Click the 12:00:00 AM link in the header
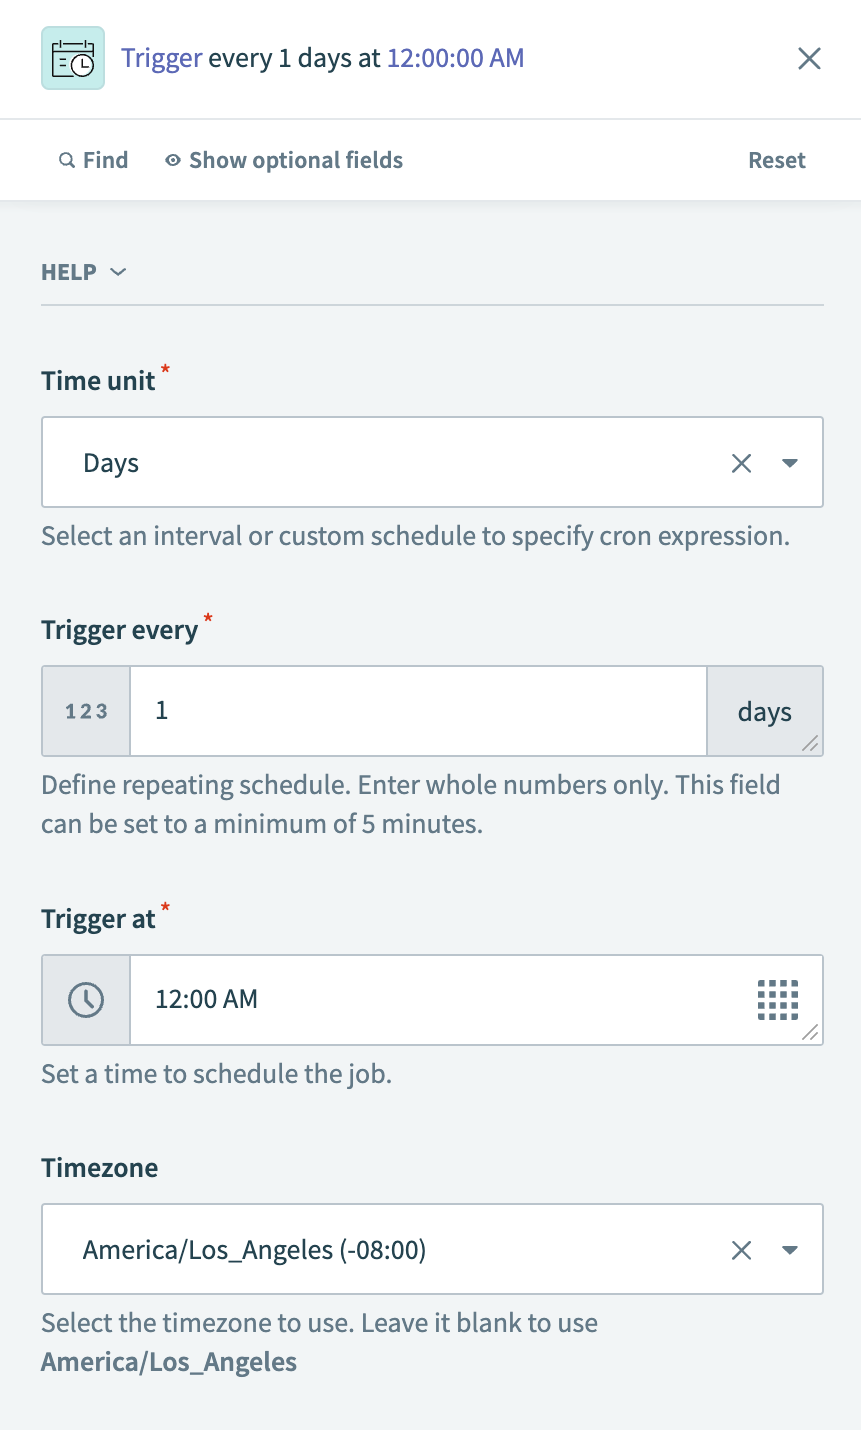861x1430 pixels. 455,58
